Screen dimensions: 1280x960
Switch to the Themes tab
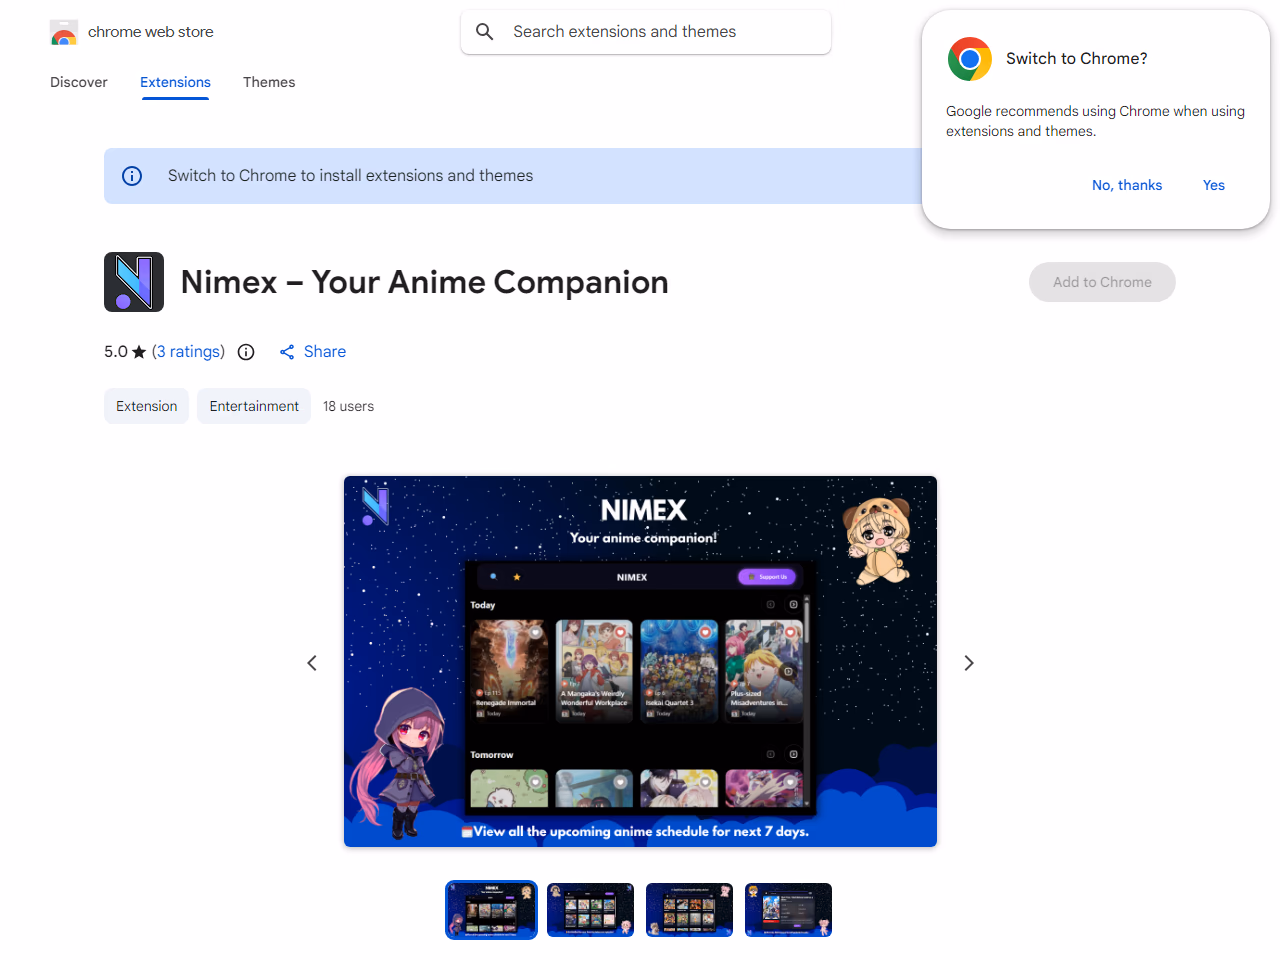click(269, 82)
